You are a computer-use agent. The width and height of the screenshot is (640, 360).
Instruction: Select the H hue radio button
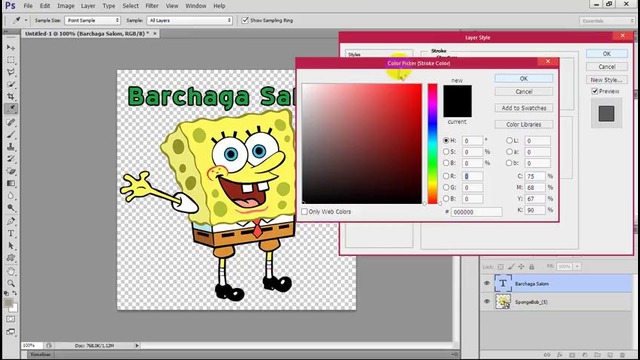pyautogui.click(x=446, y=140)
